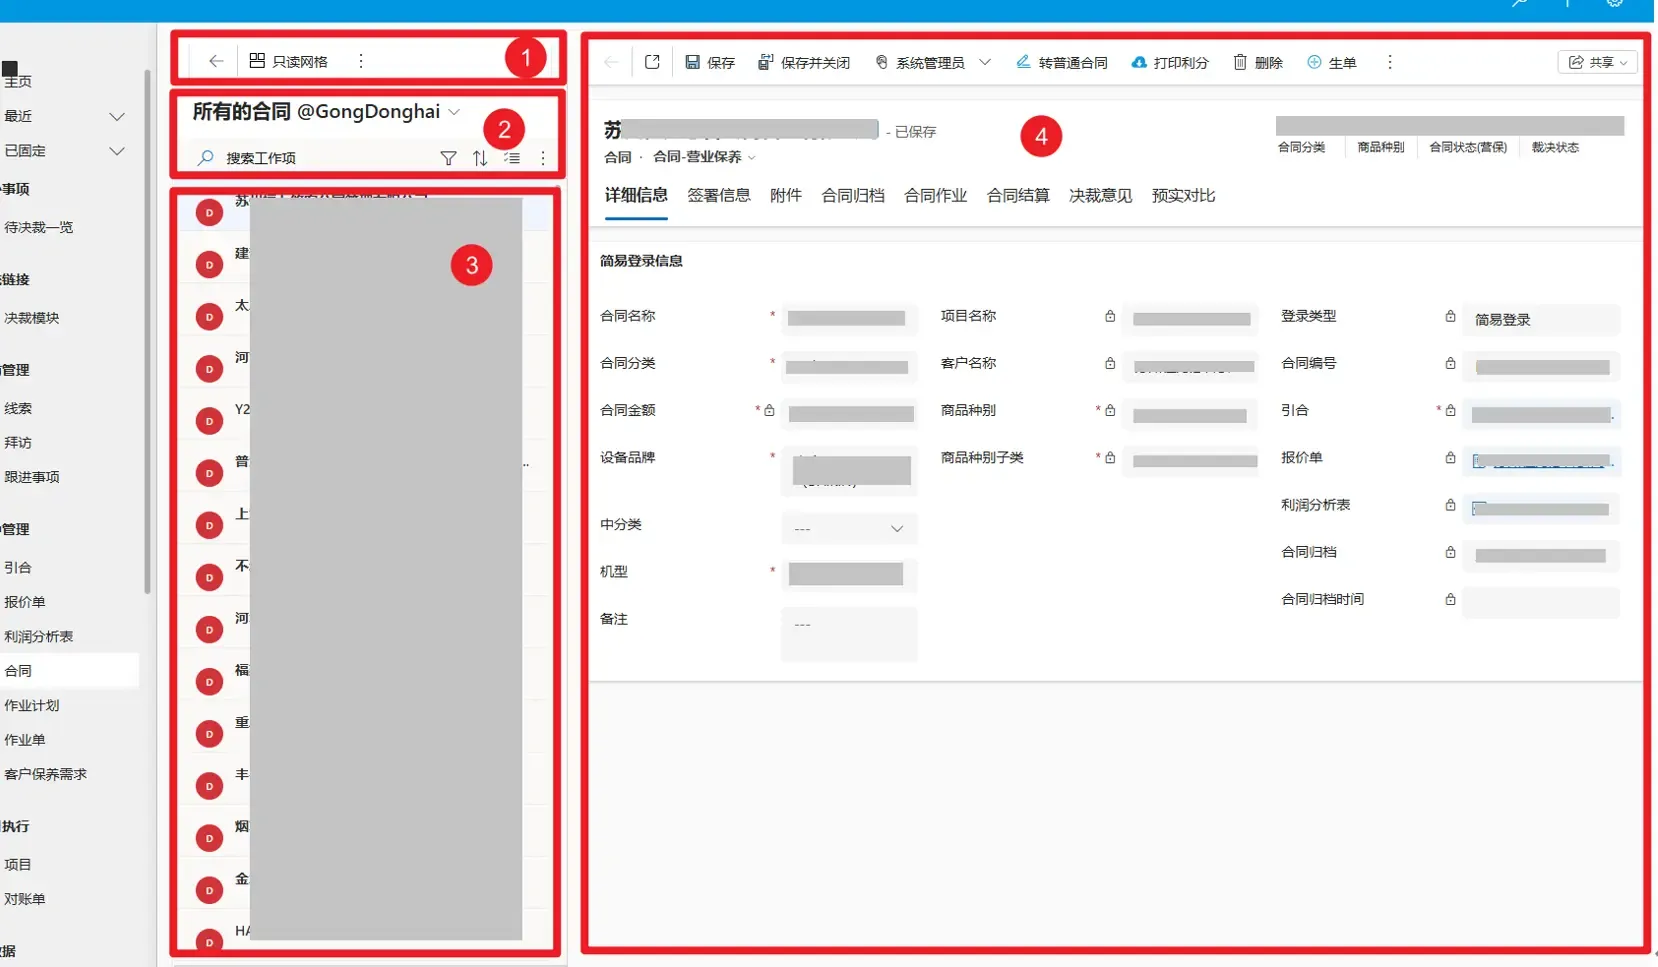Open the 所有的合同 view selector dropdown
Image resolution: width=1658 pixels, height=967 pixels.
pyautogui.click(x=454, y=112)
